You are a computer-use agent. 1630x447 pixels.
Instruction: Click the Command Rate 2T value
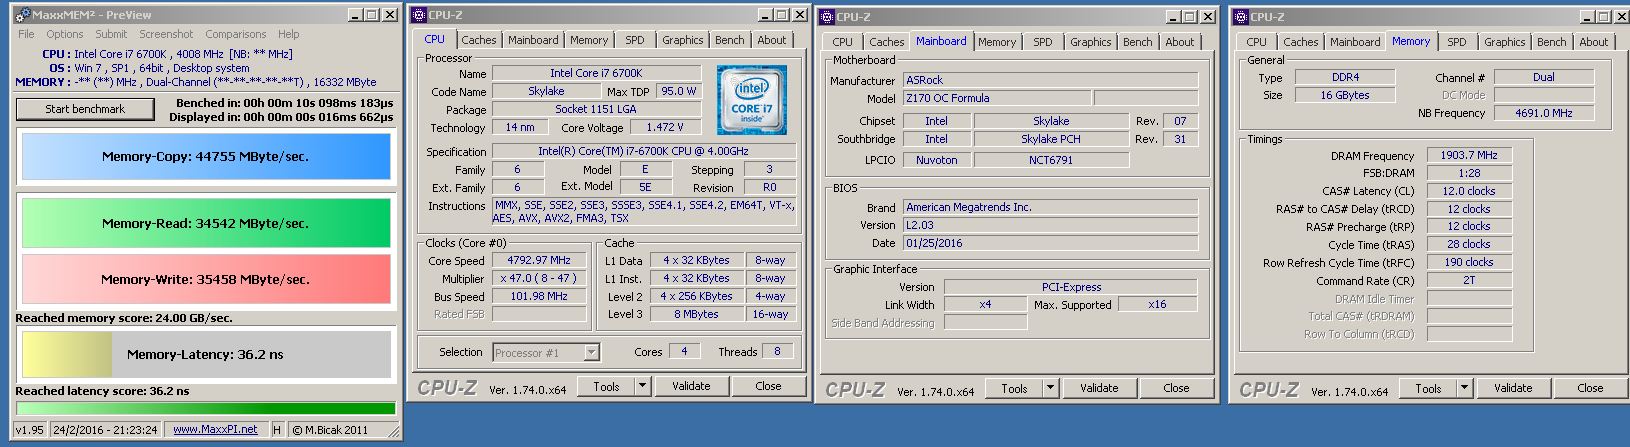click(x=1469, y=281)
